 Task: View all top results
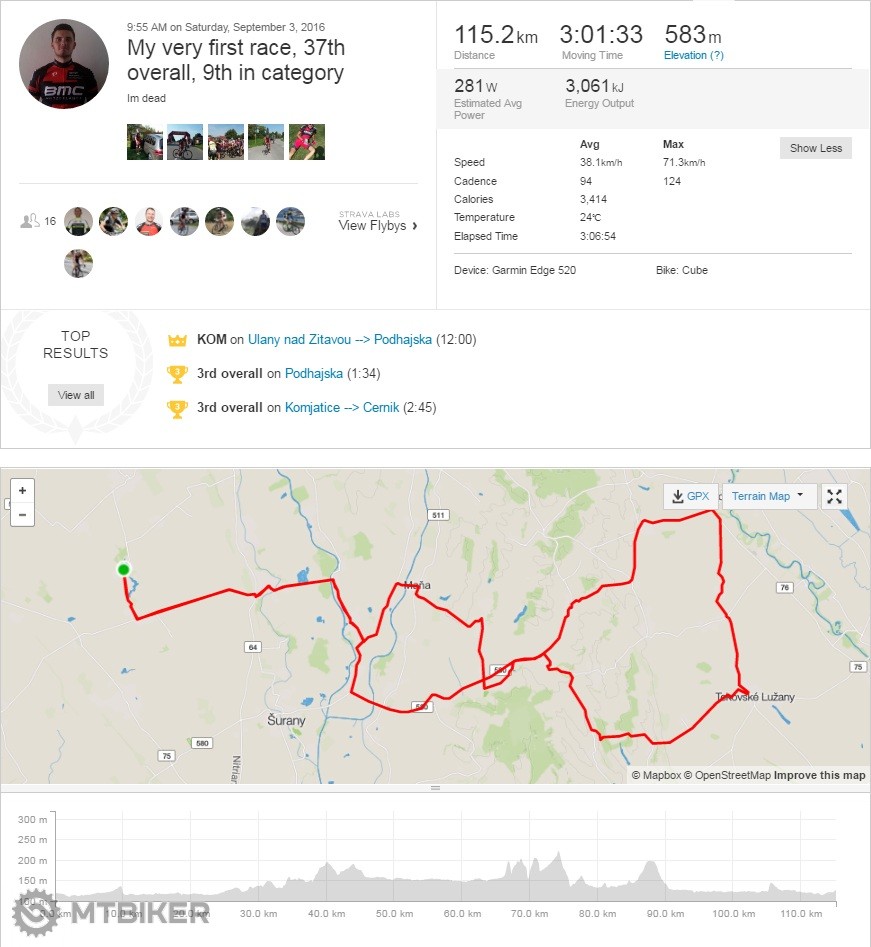point(76,395)
